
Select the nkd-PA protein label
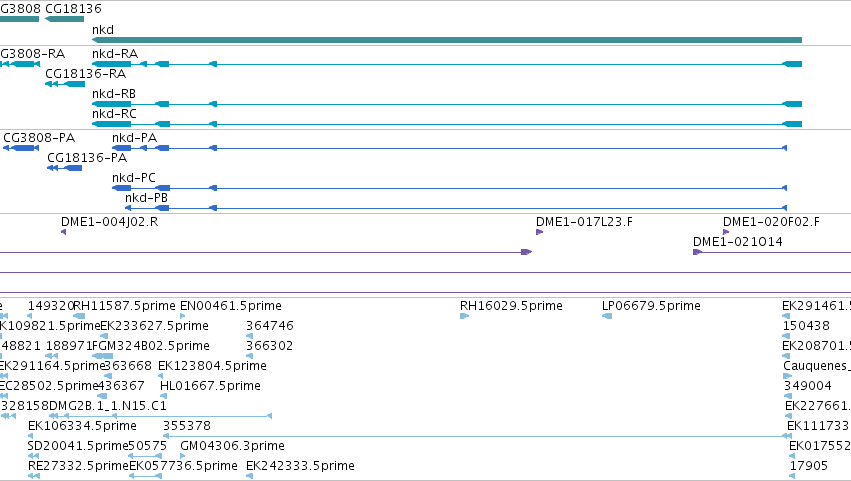click(135, 138)
